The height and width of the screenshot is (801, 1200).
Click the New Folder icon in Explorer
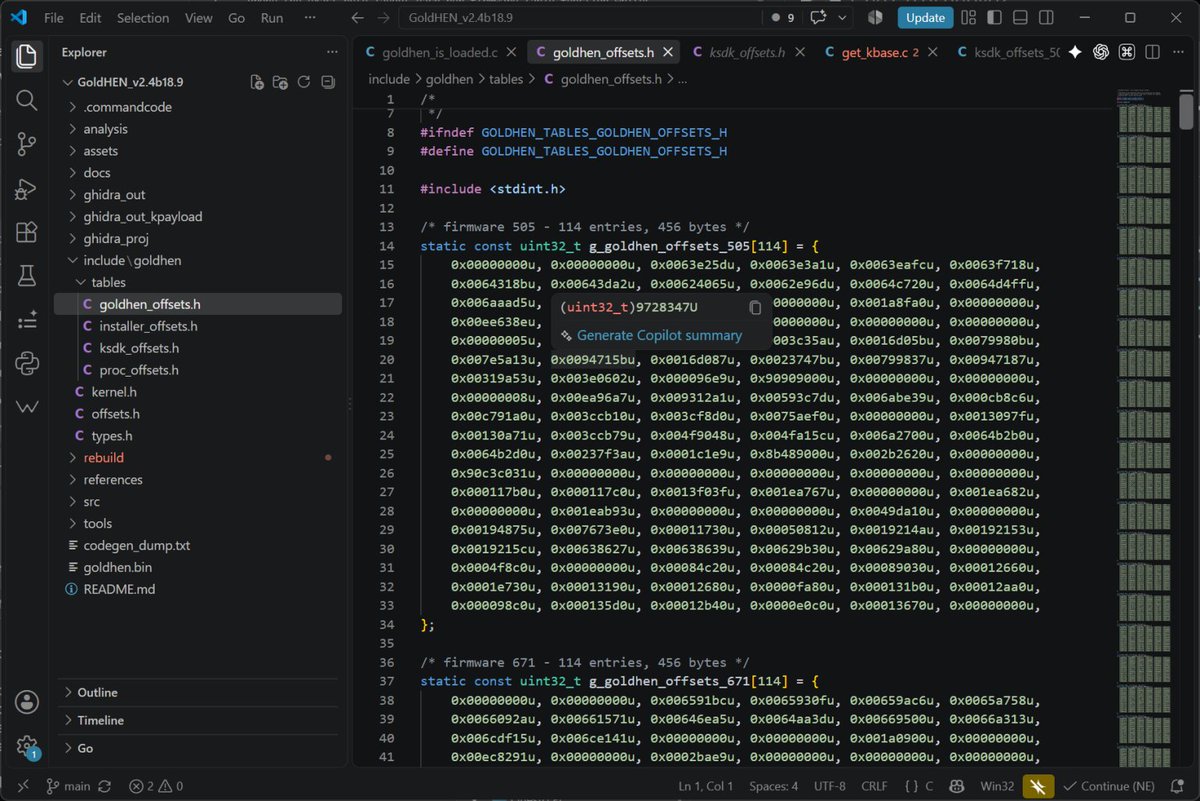click(x=280, y=82)
